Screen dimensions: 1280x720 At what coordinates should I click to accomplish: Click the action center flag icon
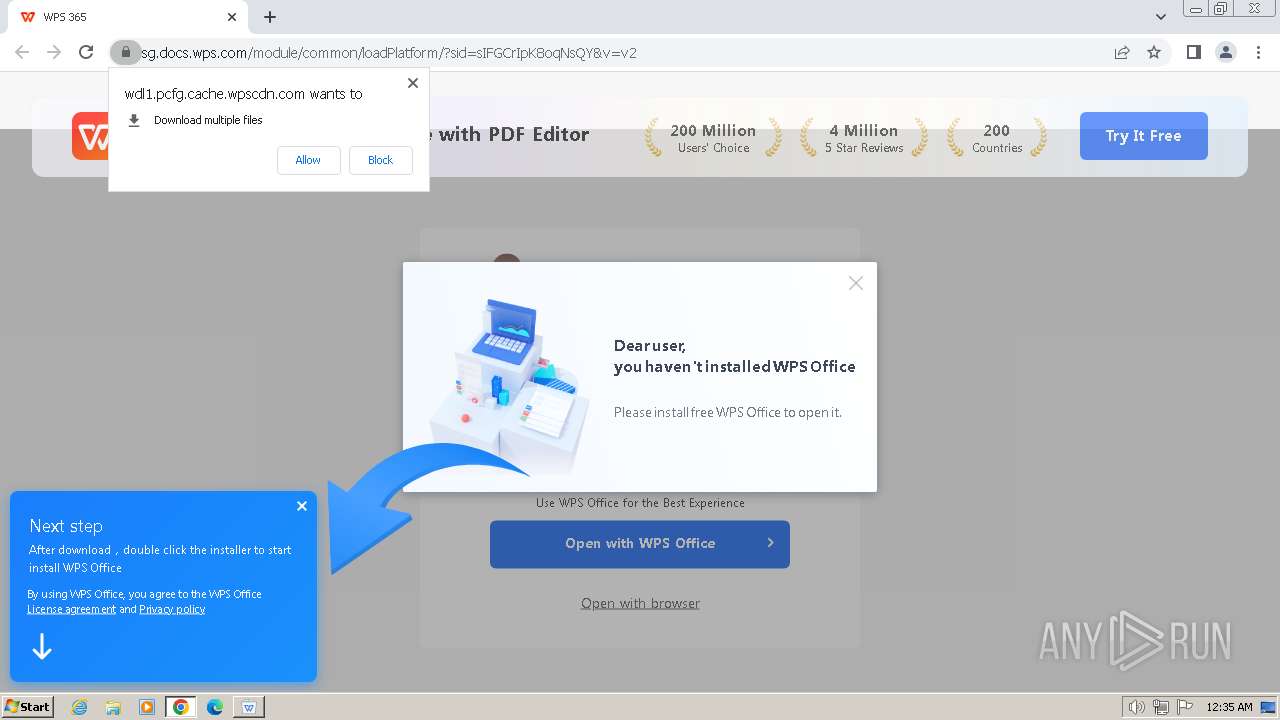pos(1185,707)
